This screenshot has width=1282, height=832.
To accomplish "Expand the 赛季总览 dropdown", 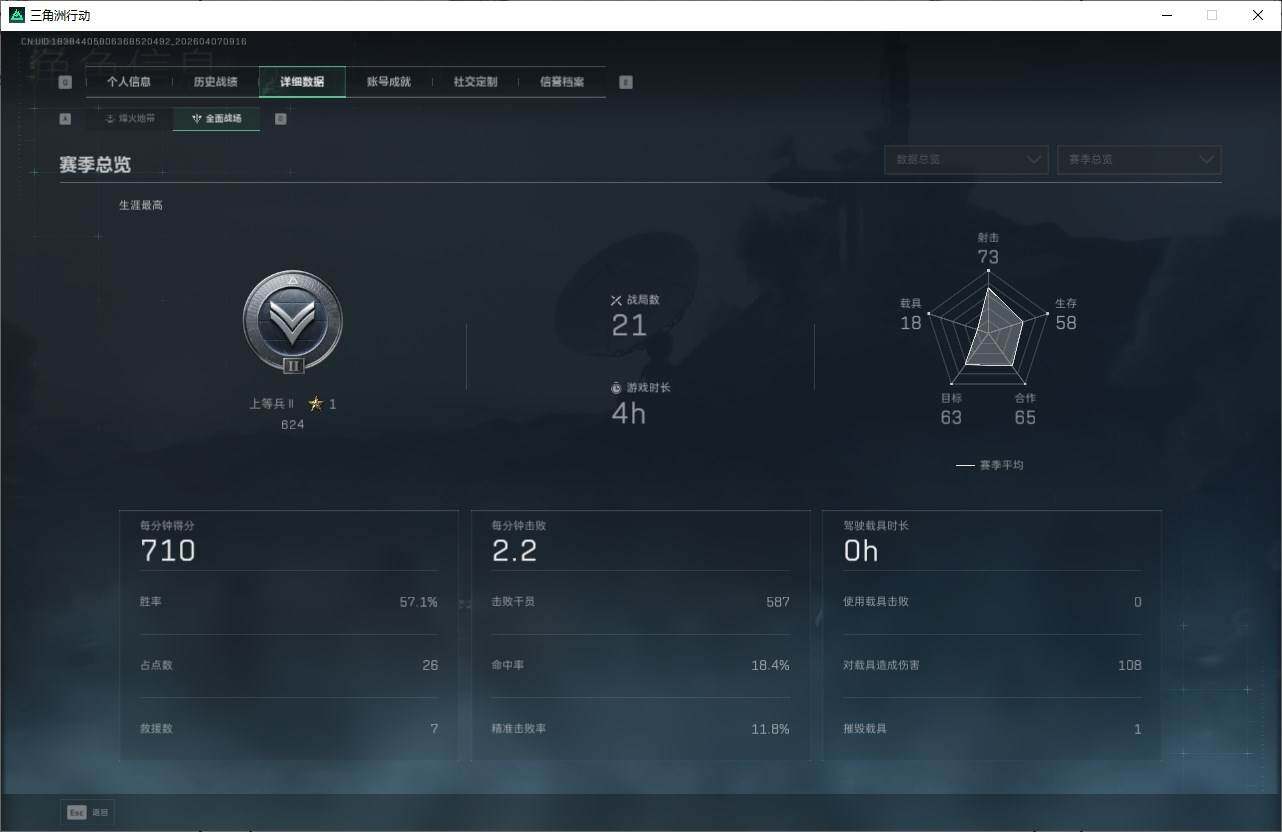I will (x=1139, y=160).
